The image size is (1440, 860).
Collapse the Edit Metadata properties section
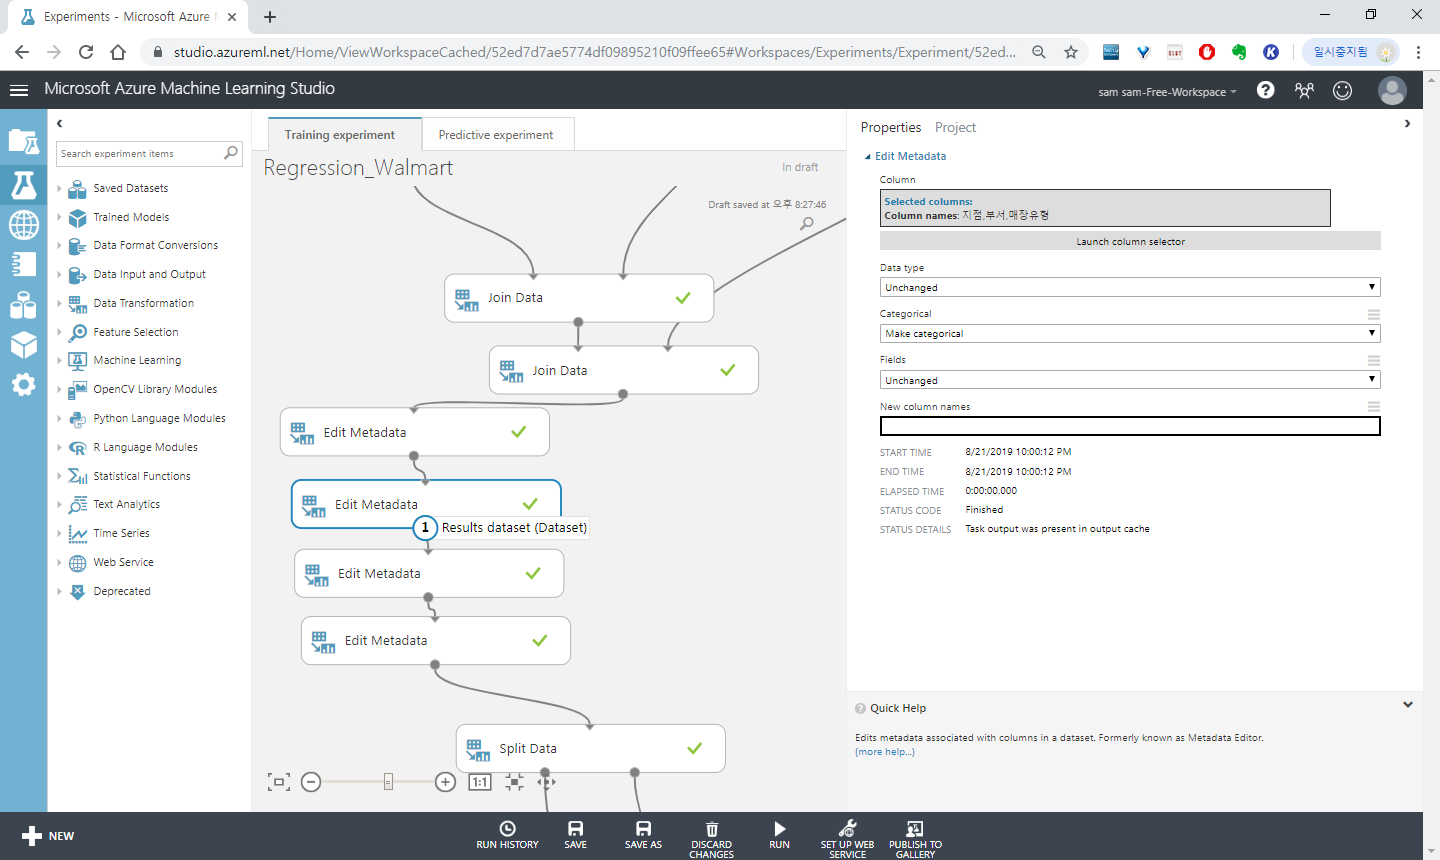point(868,157)
